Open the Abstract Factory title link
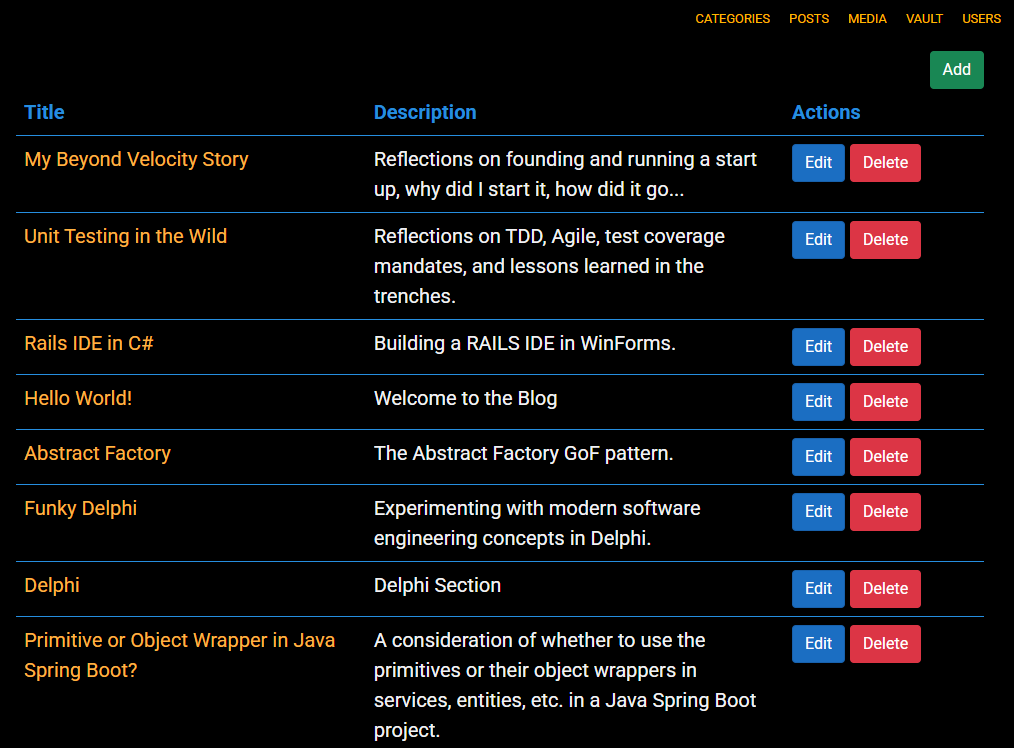 tap(98, 453)
